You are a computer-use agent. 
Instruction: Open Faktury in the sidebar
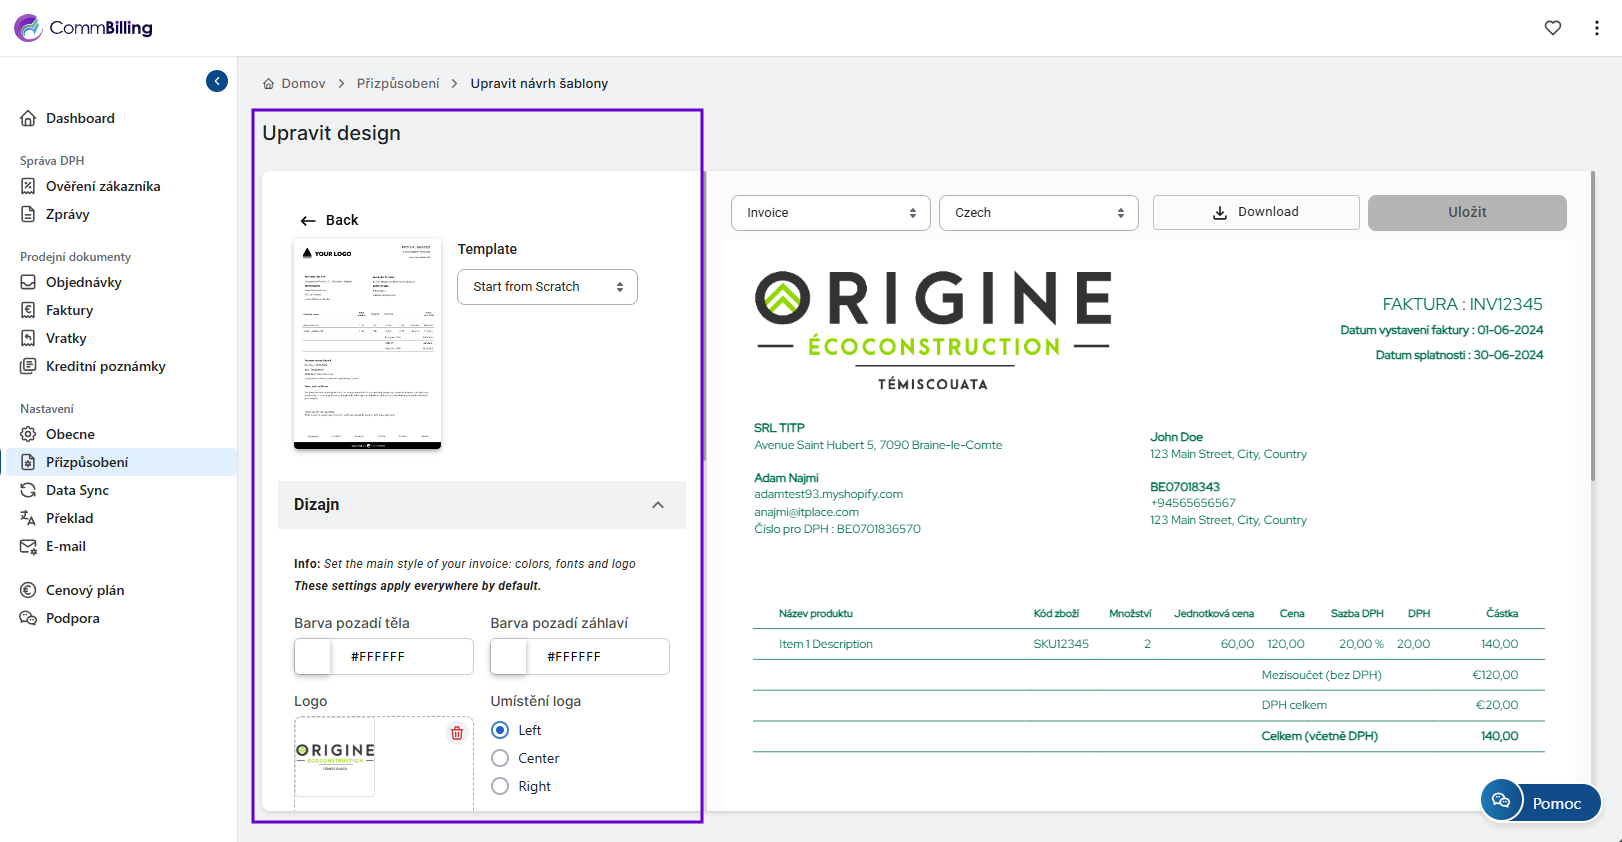(x=69, y=310)
